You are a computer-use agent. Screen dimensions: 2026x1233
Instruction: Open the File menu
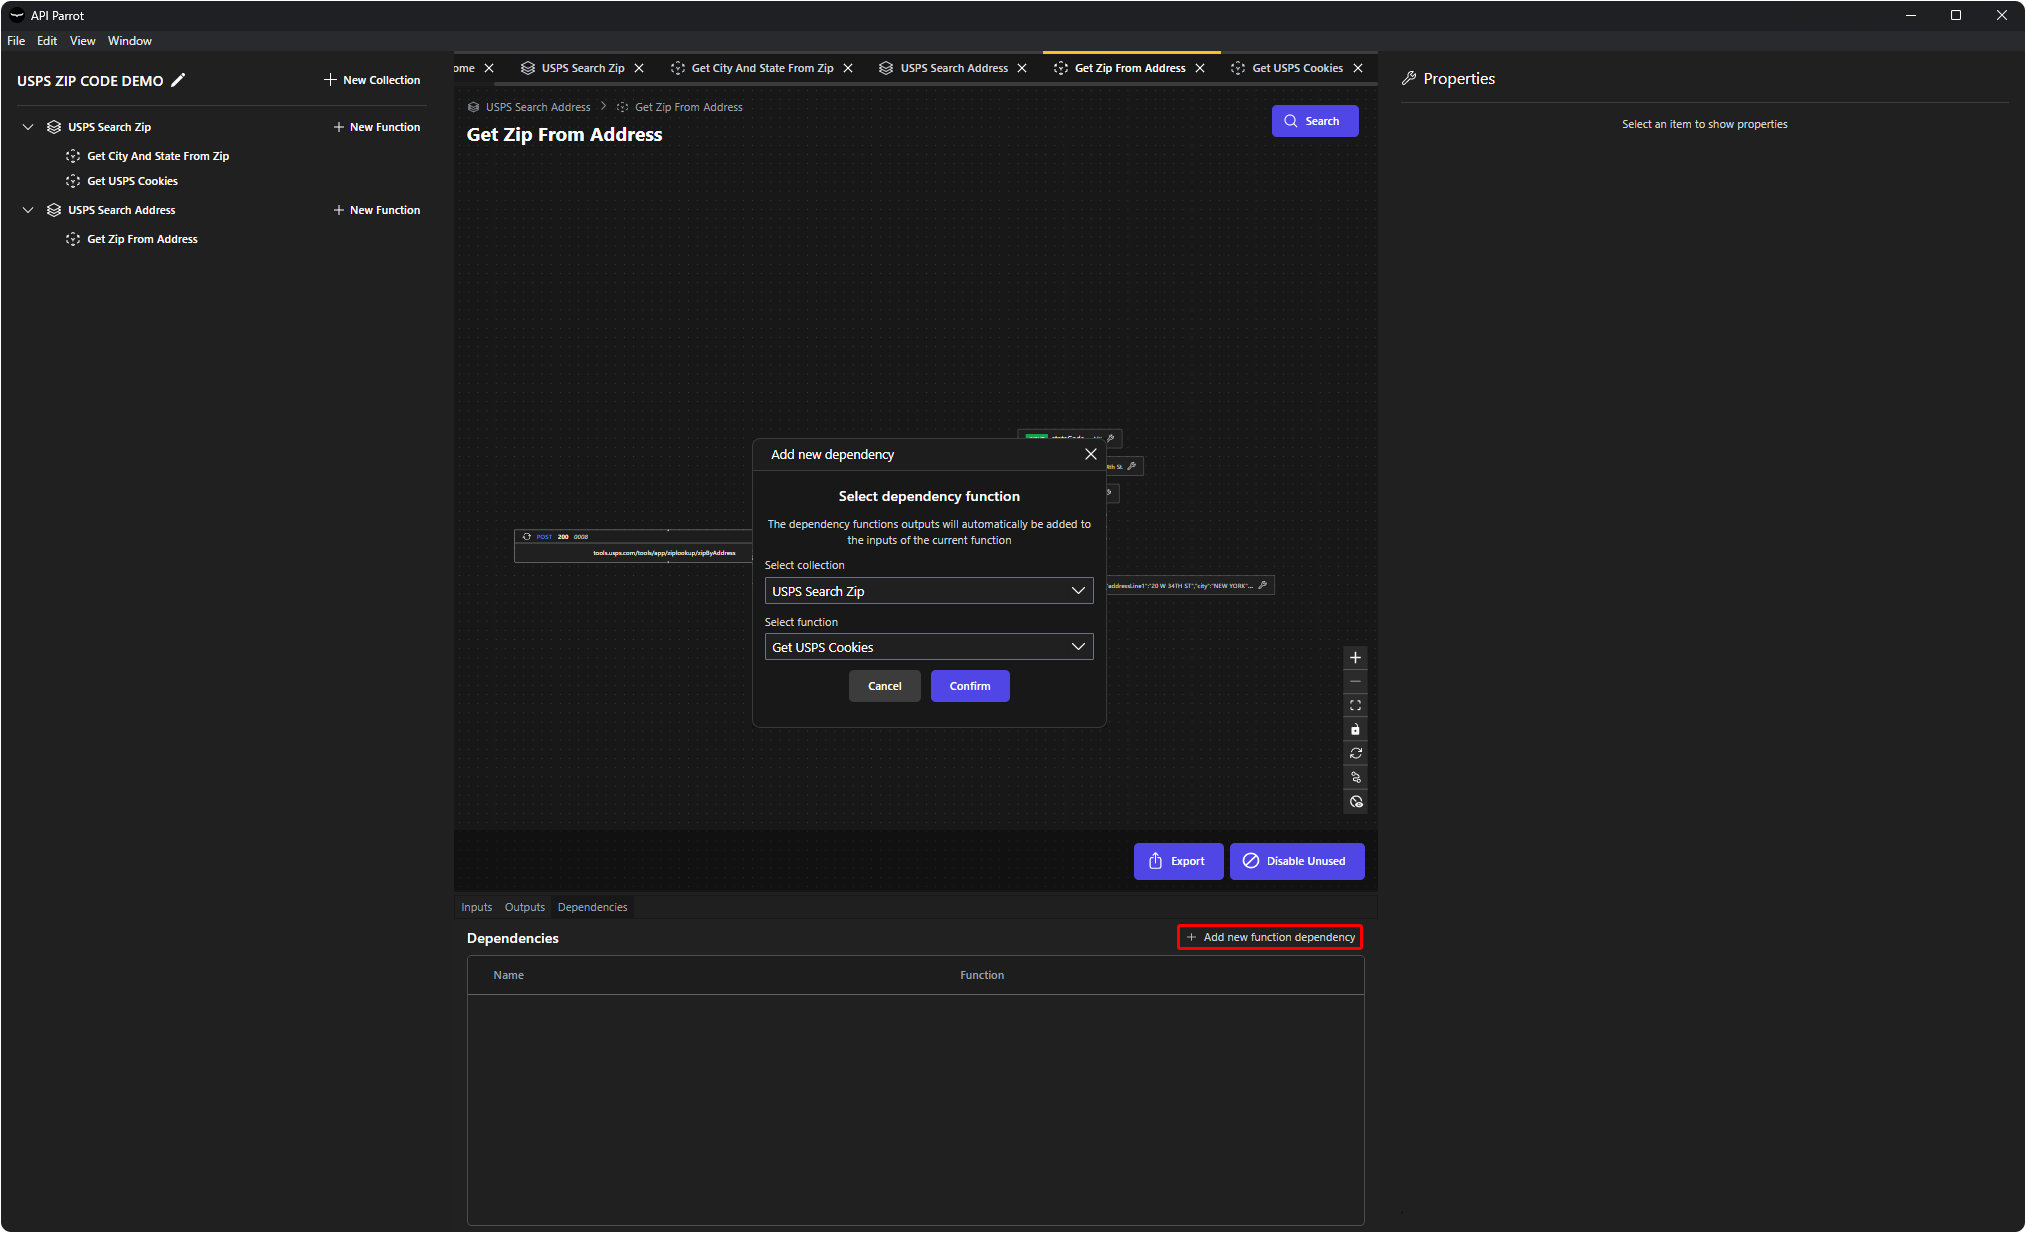coord(16,41)
